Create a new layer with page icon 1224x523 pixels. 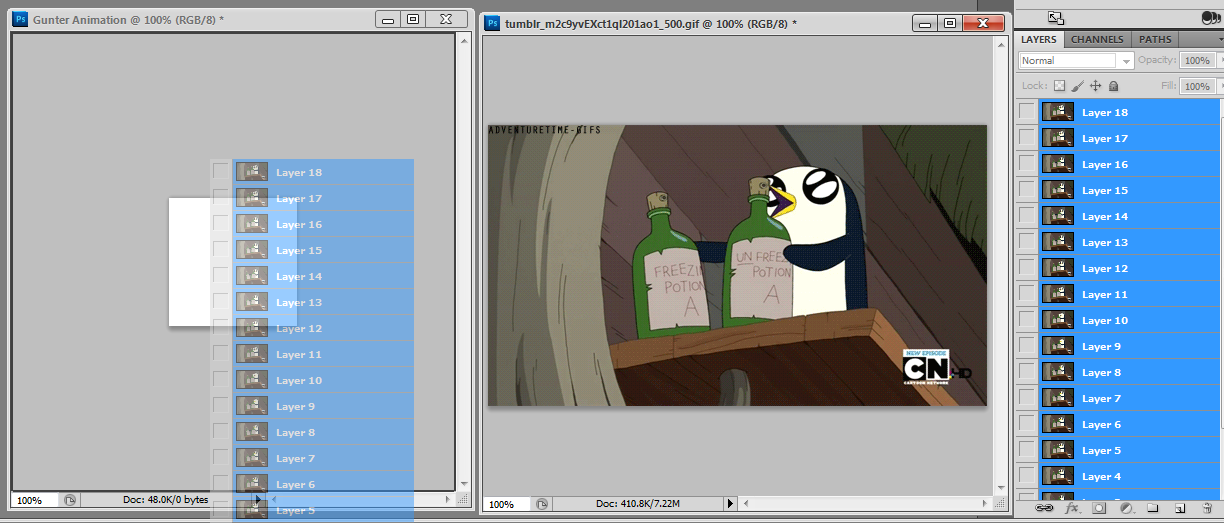[1179, 508]
